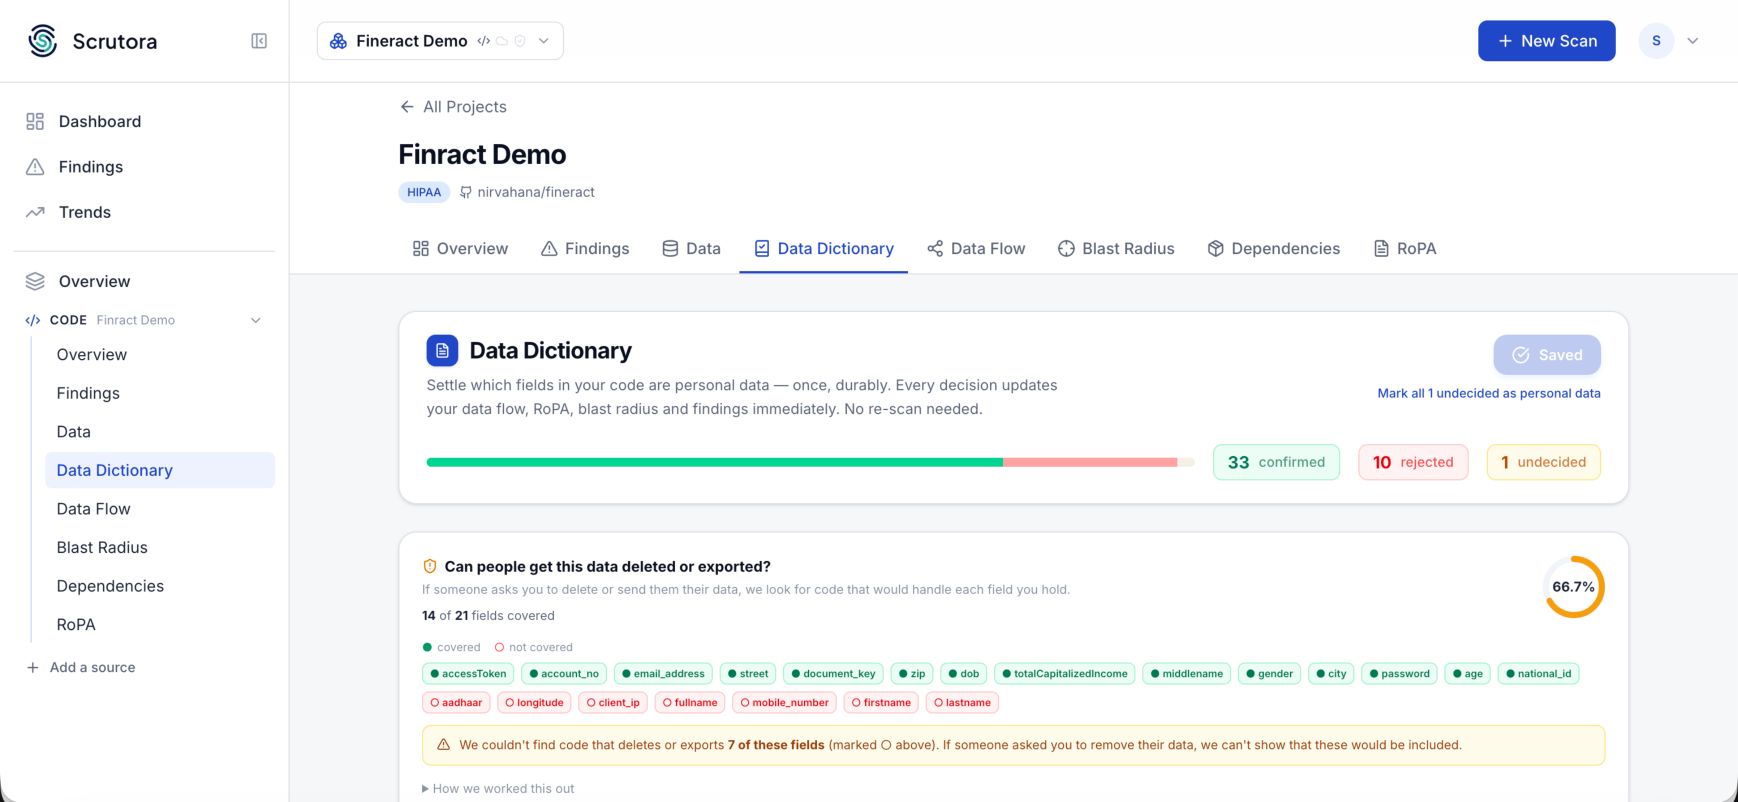Viewport: 1738px width, 802px height.
Task: Click the document icon on RoPA tab
Action: 1381,248
